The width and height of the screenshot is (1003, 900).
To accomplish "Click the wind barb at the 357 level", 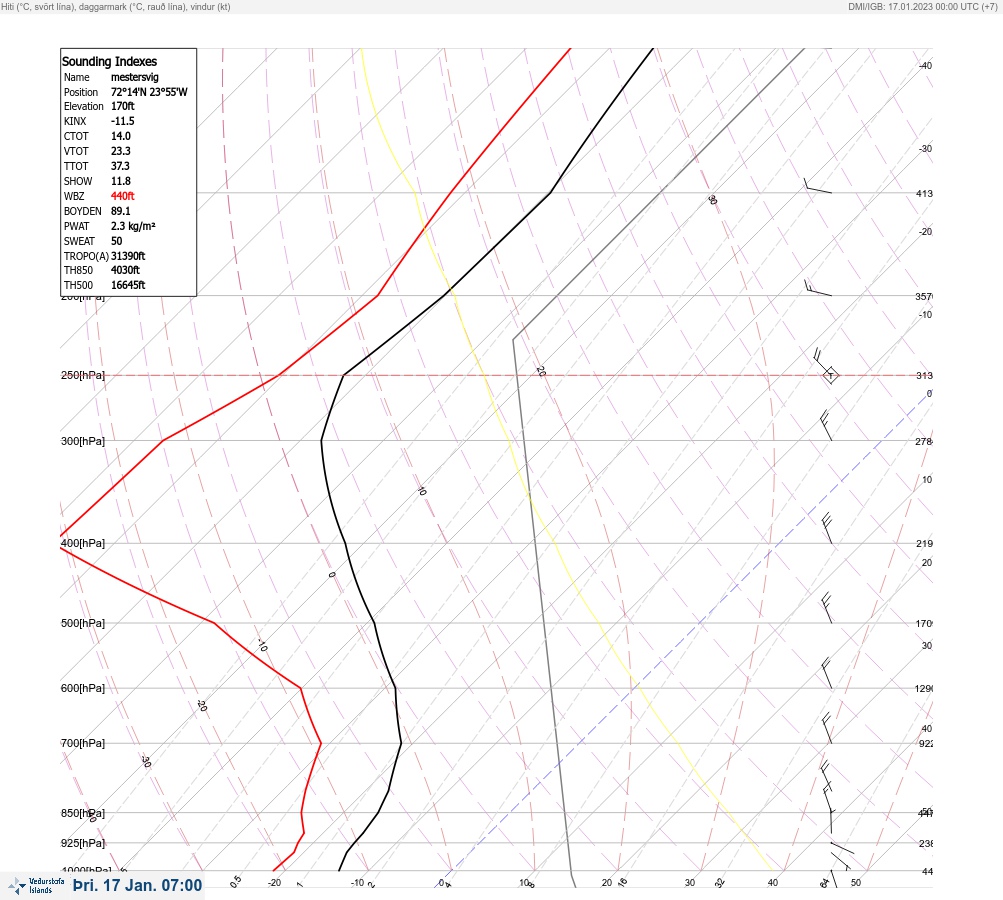I will click(817, 288).
